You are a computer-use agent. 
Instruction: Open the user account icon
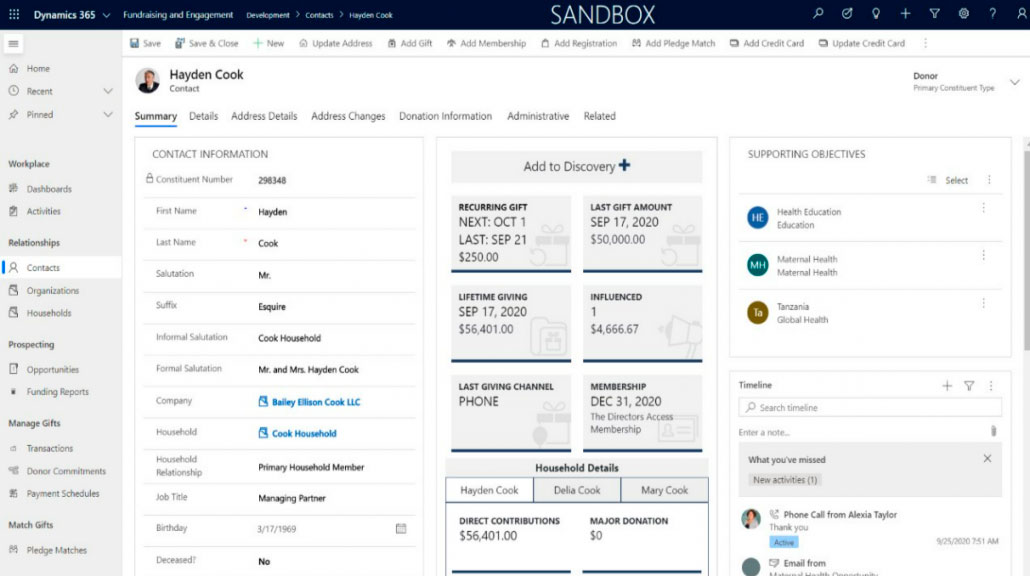tap(1021, 14)
